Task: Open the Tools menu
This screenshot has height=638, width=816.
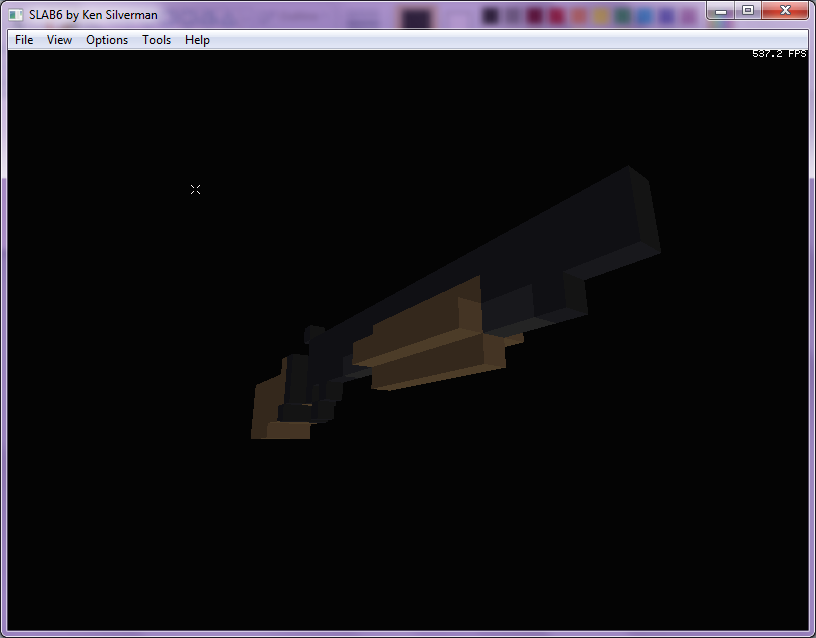Action: tap(156, 40)
